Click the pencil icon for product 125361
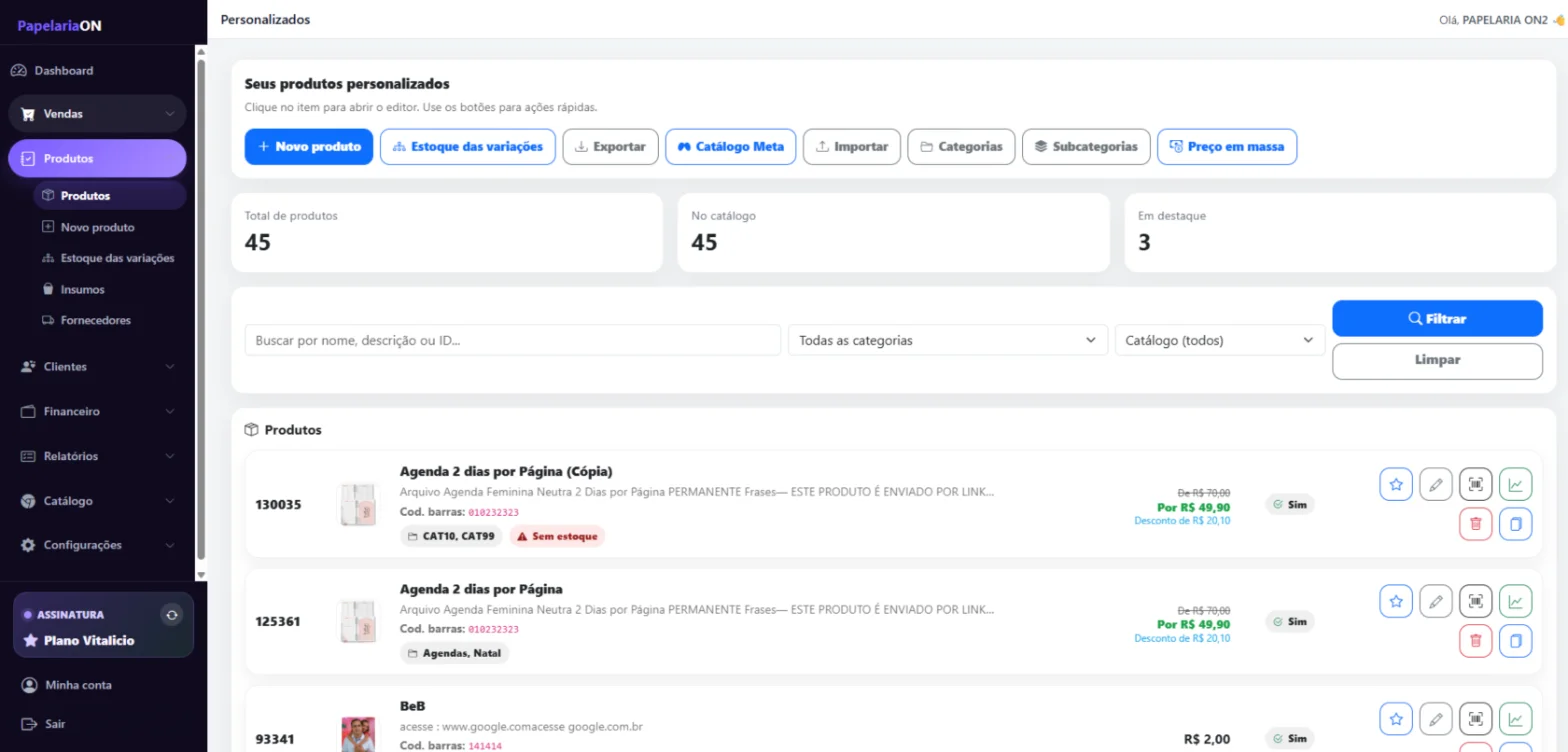 (x=1436, y=602)
